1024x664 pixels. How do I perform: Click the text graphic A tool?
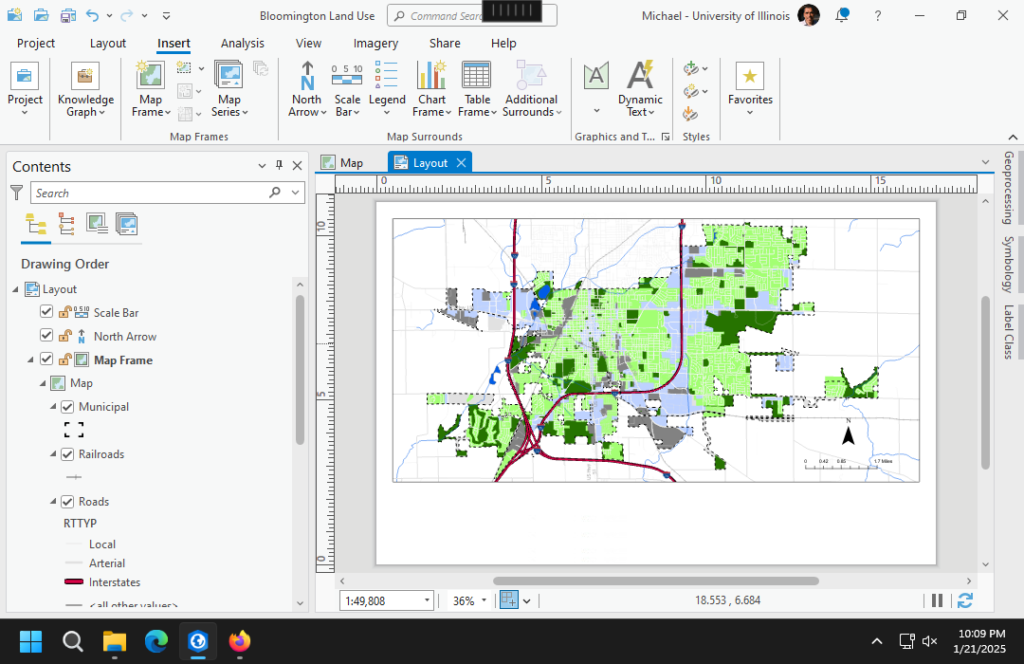click(596, 76)
